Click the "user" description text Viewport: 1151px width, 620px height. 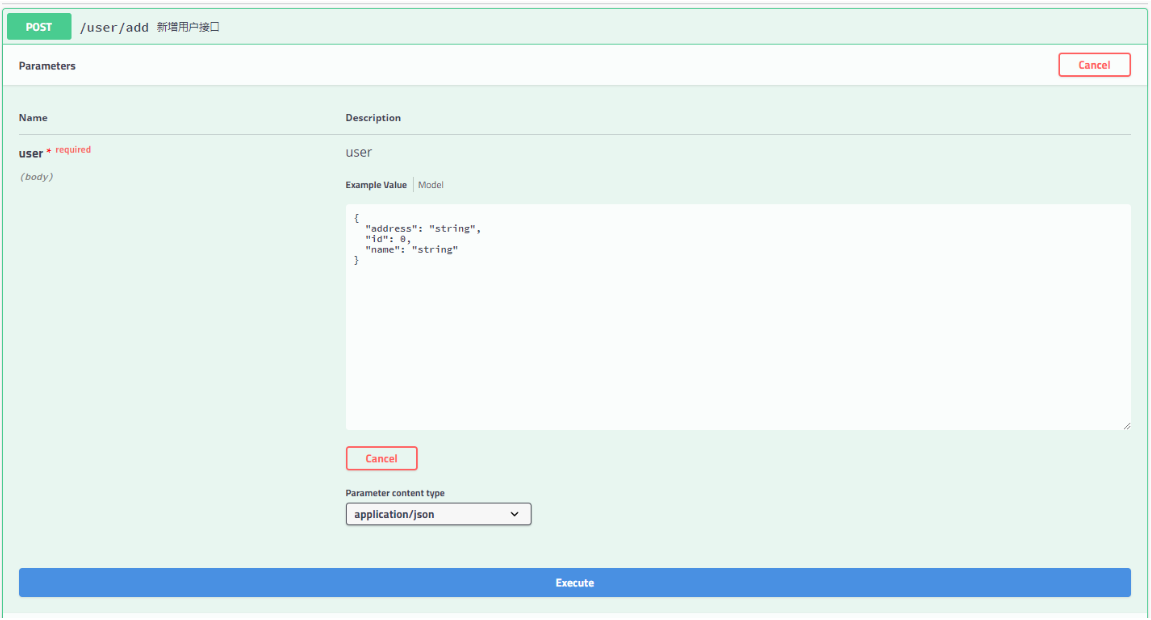(359, 153)
